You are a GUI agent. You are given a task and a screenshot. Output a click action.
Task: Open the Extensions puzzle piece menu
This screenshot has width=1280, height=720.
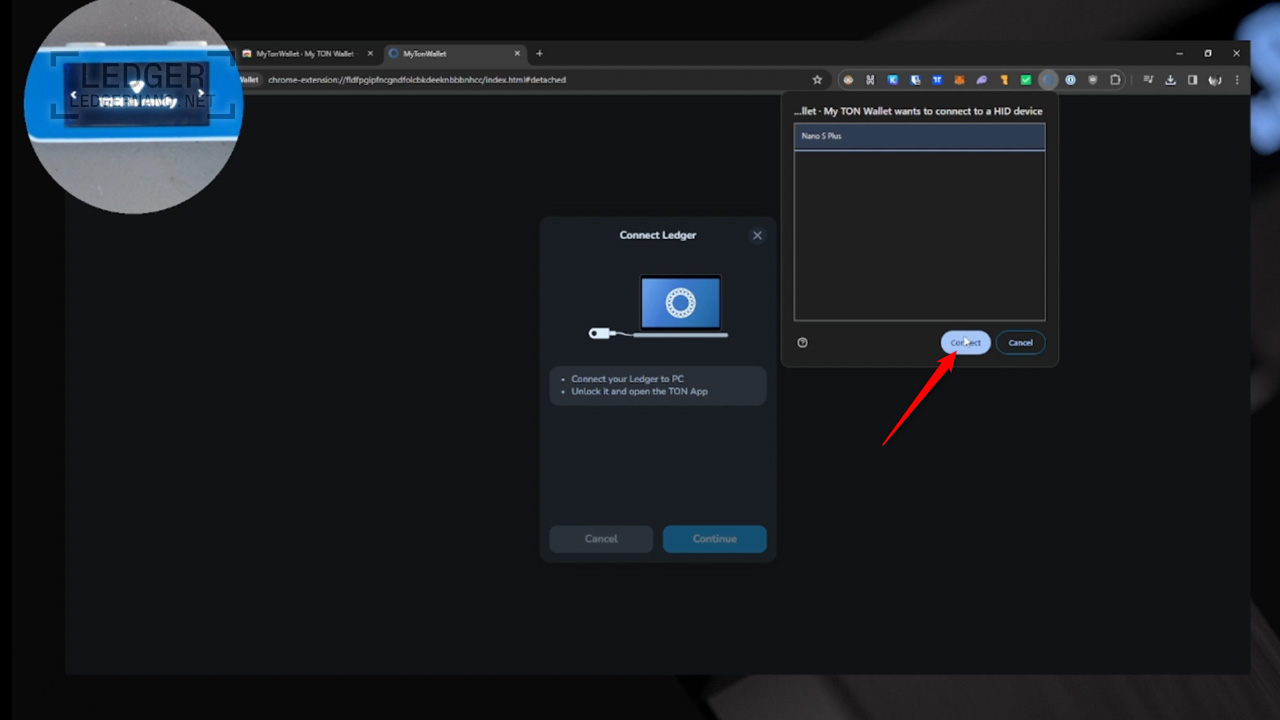(x=1115, y=80)
